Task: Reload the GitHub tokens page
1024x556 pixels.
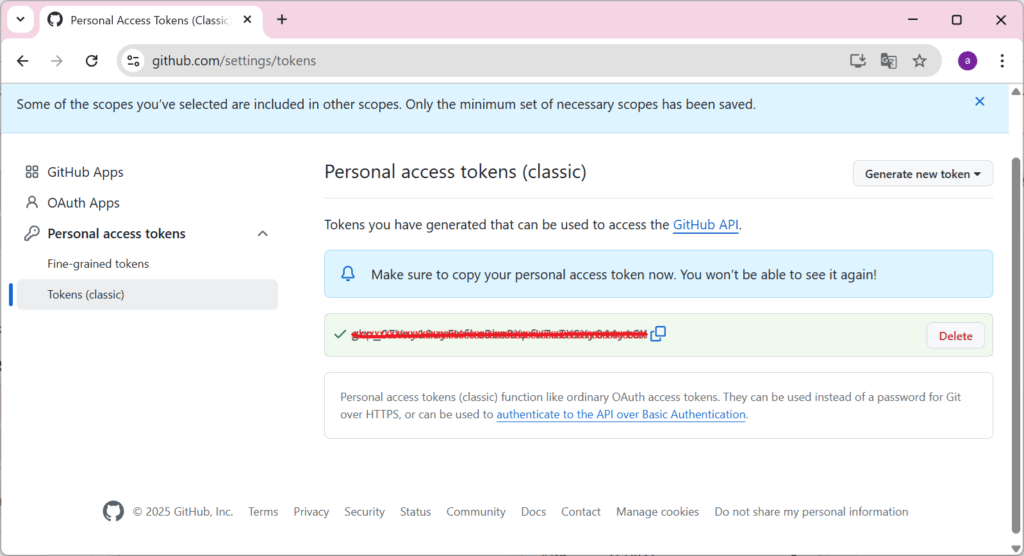Action: (x=91, y=61)
